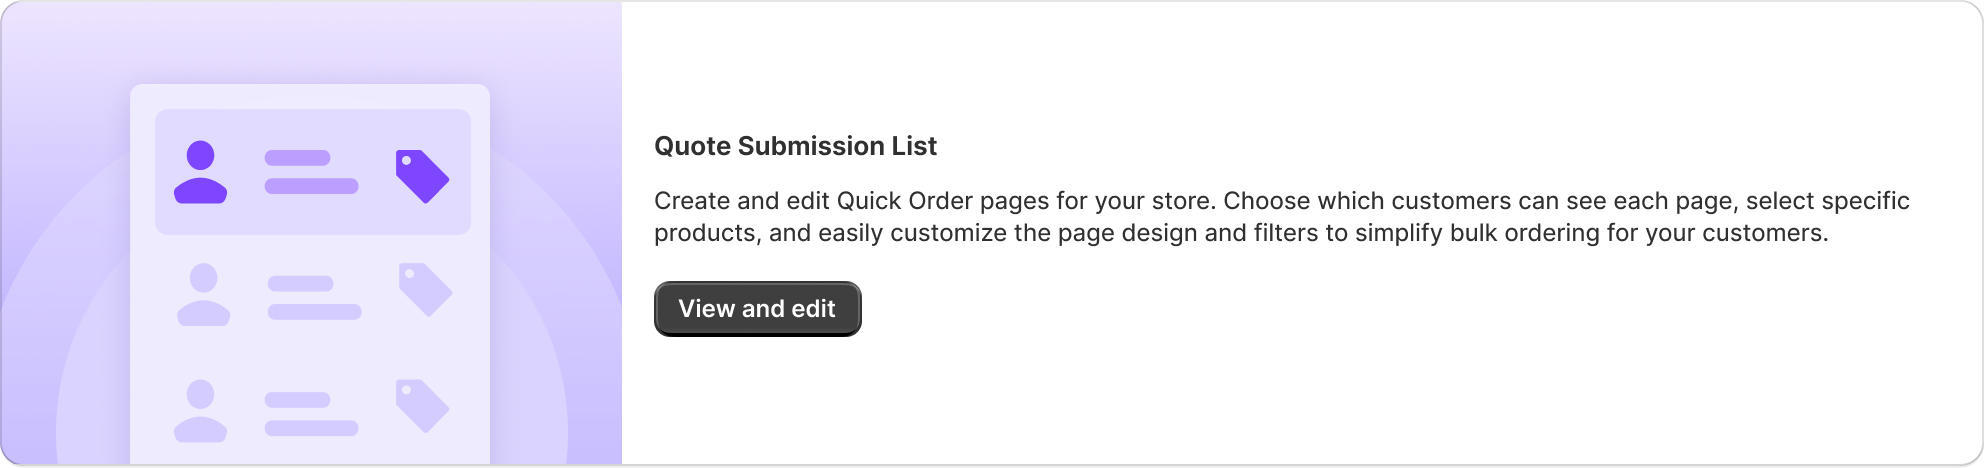Click the faded tag icon in the bottom row
This screenshot has width=1984, height=468.
pyautogui.click(x=422, y=405)
